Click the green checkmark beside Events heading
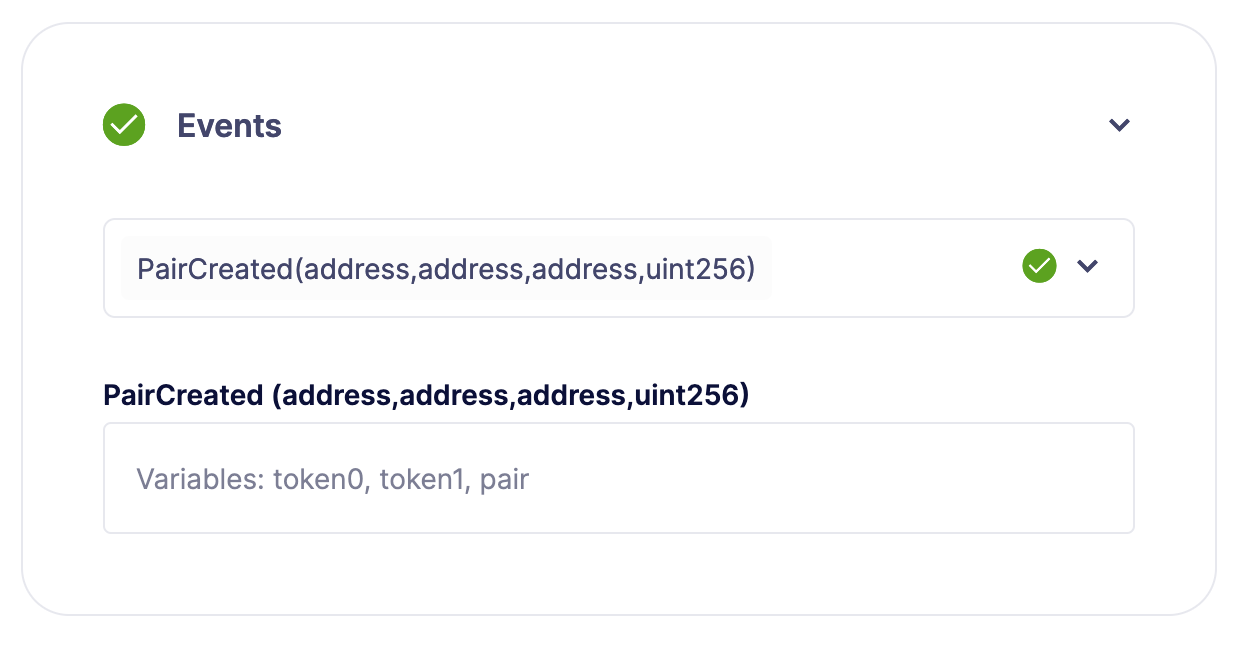The image size is (1242, 646). [124, 125]
